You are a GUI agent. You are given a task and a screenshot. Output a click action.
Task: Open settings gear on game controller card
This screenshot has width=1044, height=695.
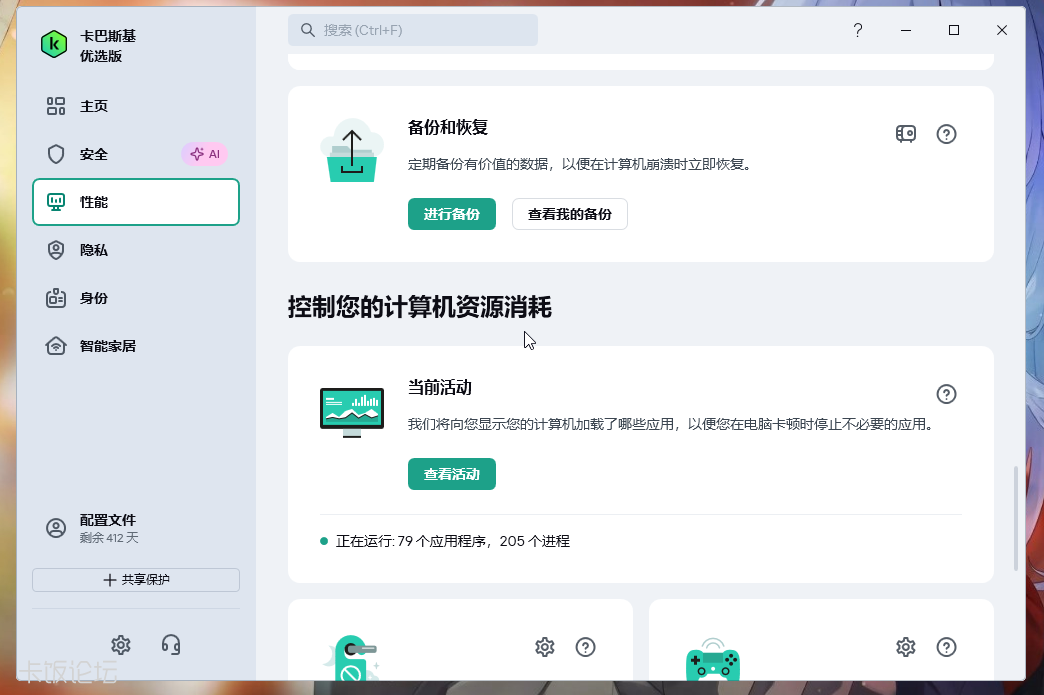pyautogui.click(x=906, y=646)
